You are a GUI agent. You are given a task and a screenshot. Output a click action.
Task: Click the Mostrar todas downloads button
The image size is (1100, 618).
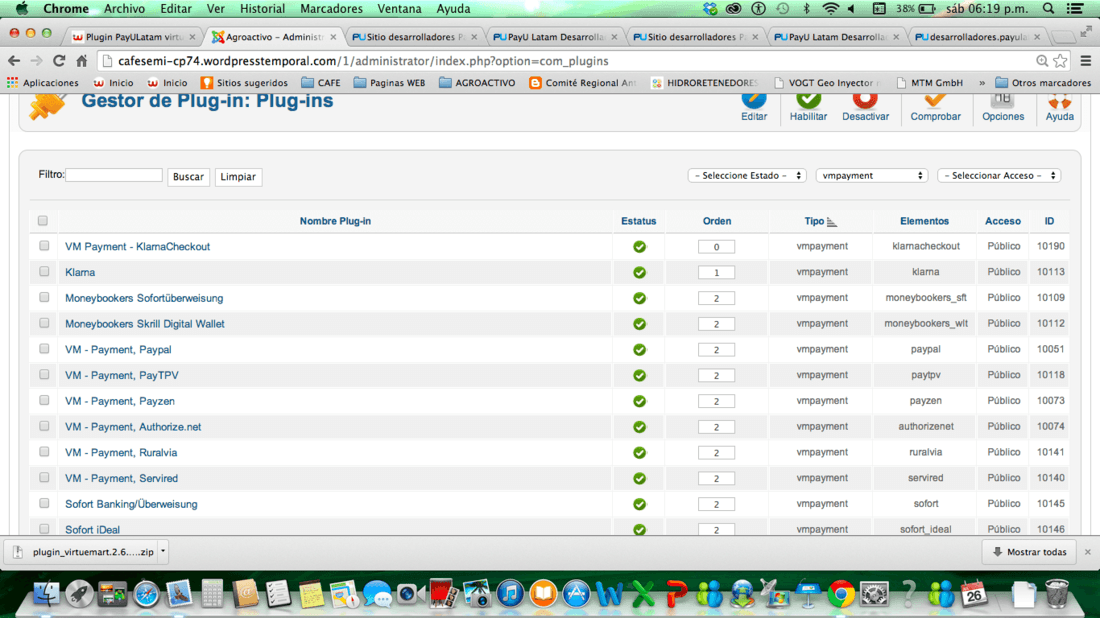(x=1028, y=552)
